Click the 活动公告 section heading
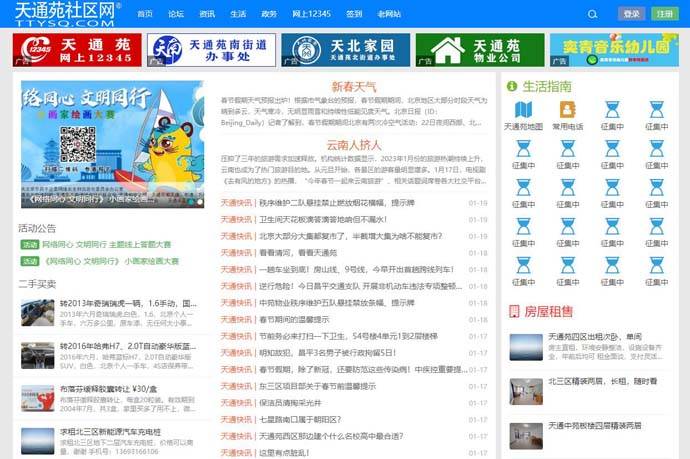 [x=37, y=228]
